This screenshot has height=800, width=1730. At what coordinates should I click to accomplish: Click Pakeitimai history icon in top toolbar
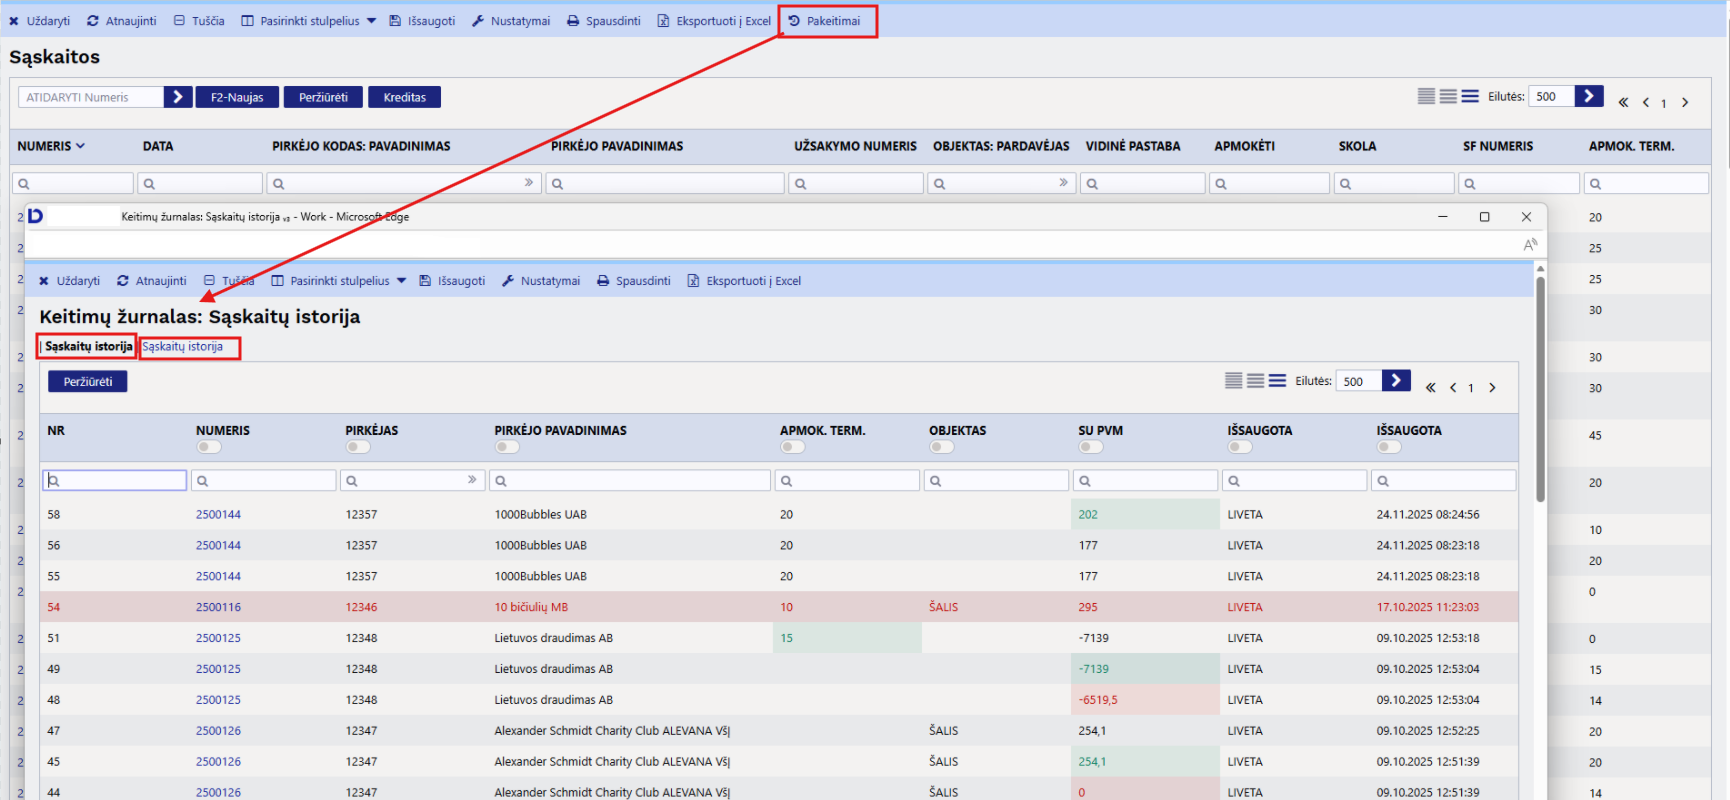[795, 21]
